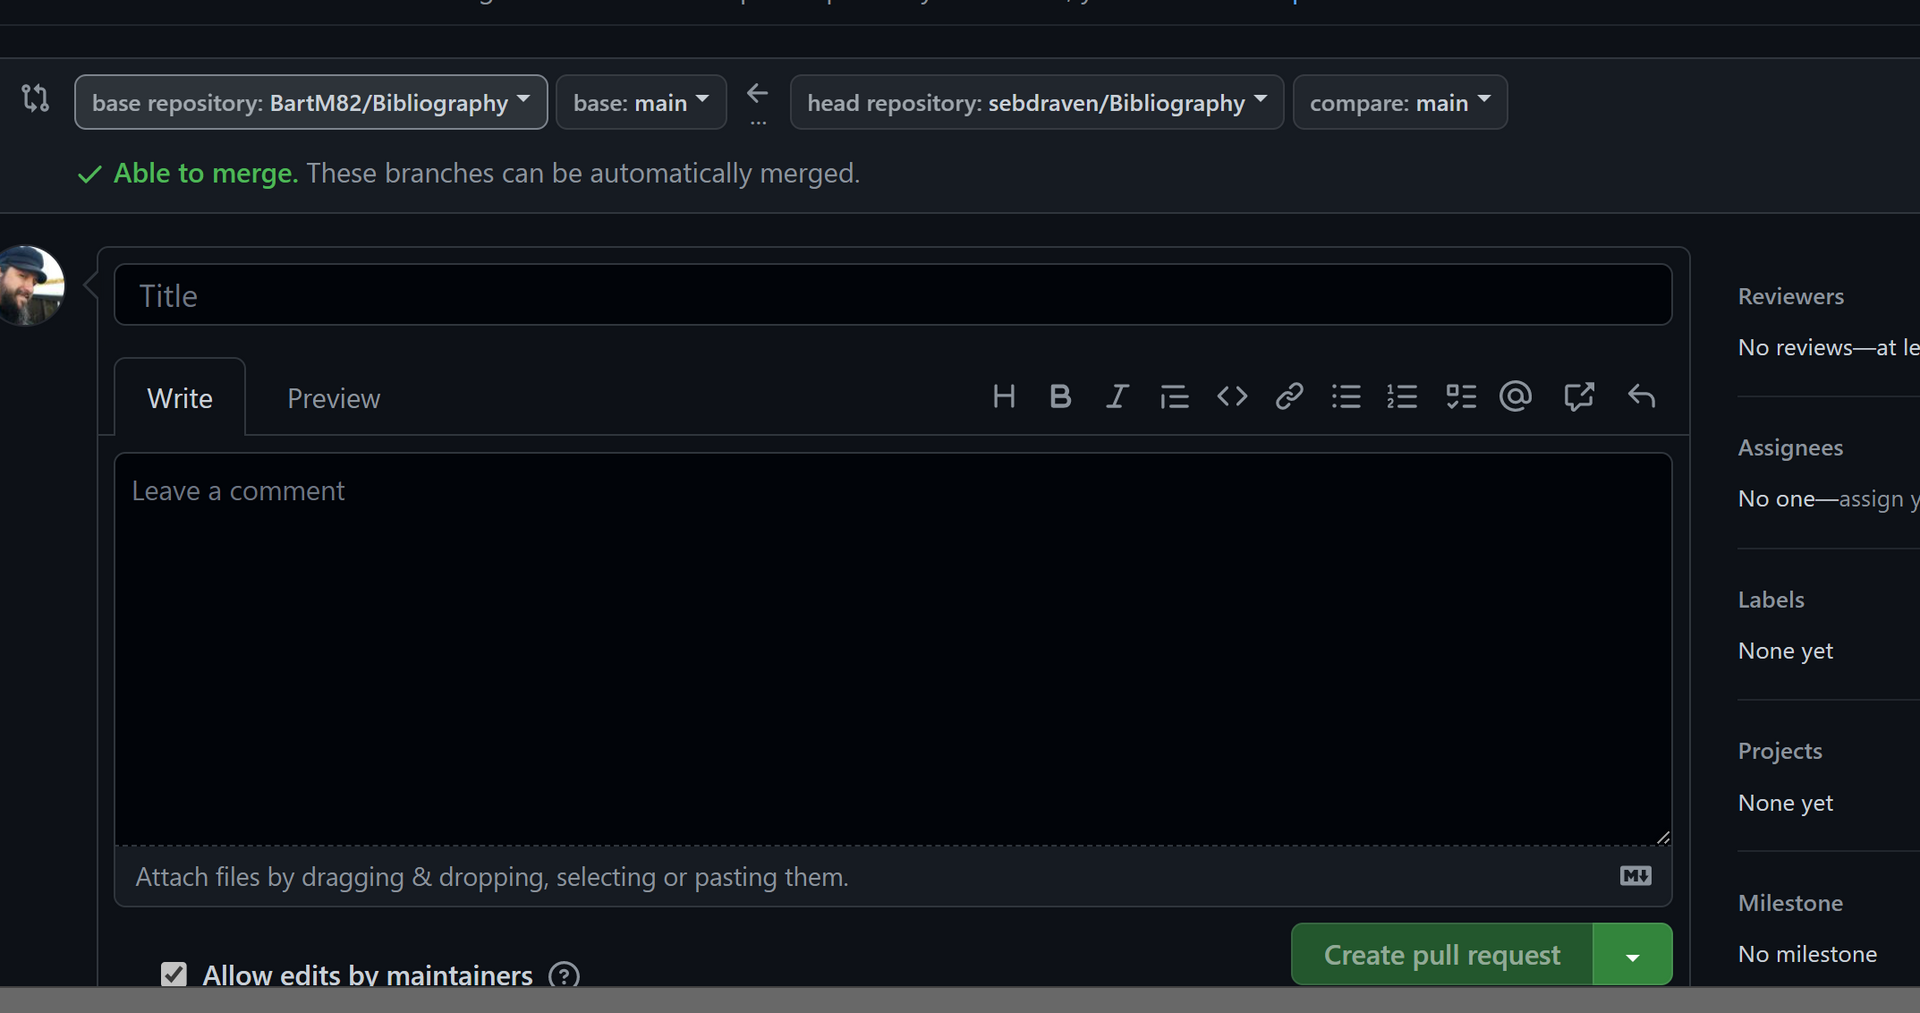
Task: Insert a task list
Action: pos(1460,396)
